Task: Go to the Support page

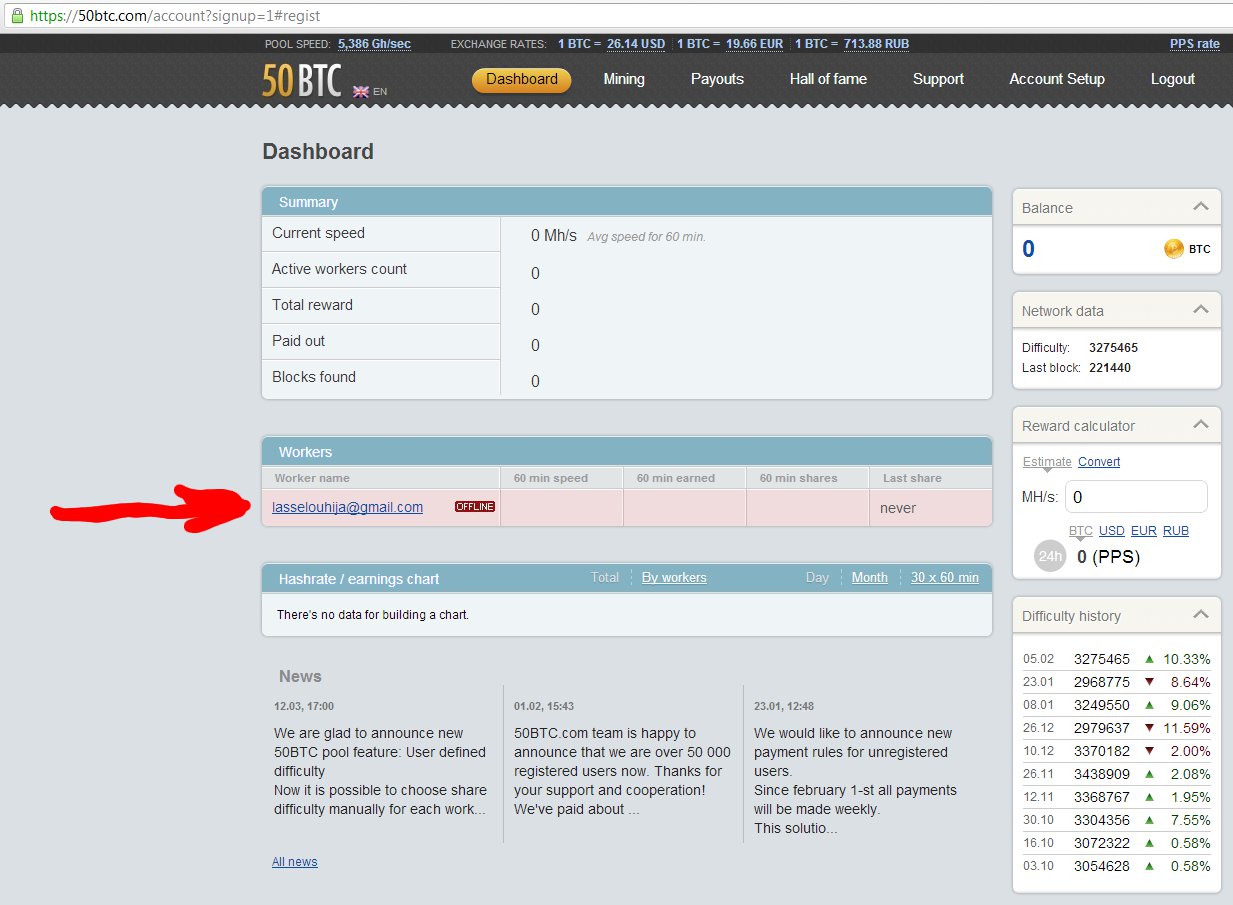Action: [938, 79]
